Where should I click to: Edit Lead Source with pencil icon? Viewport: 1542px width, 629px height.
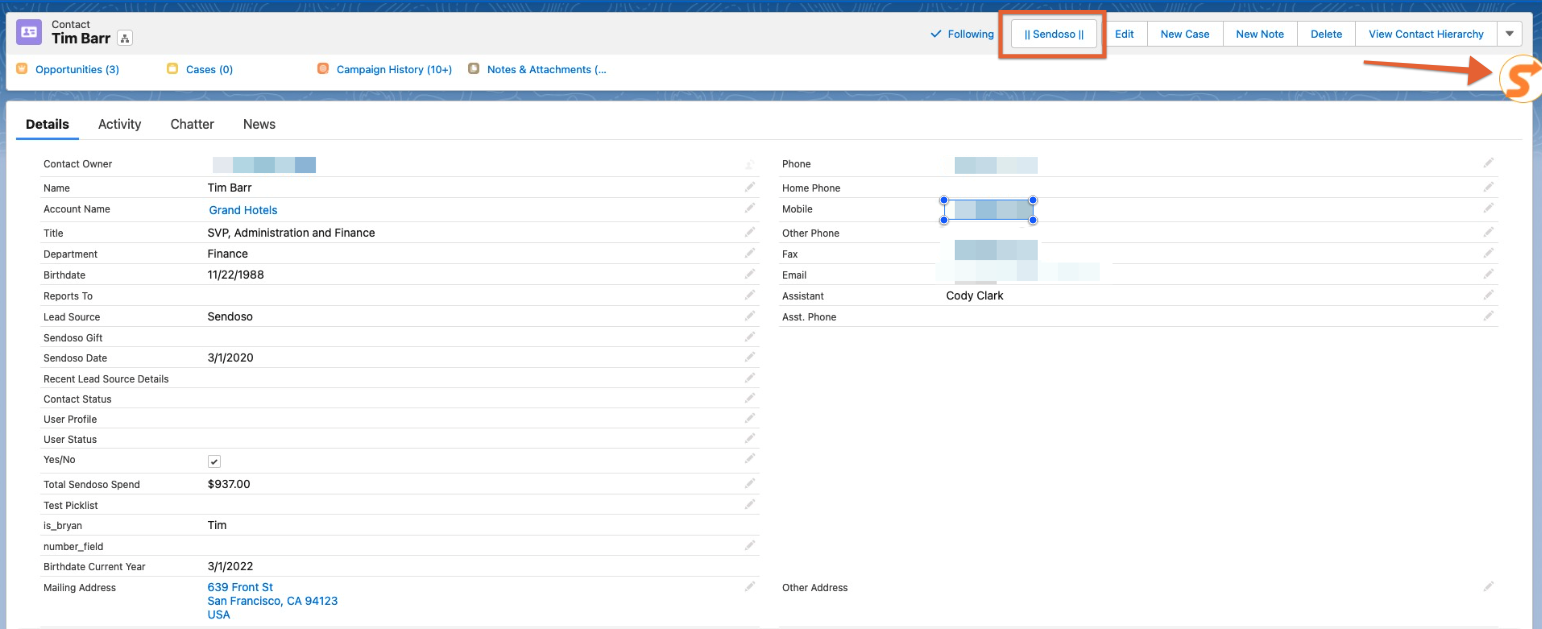pyautogui.click(x=750, y=316)
